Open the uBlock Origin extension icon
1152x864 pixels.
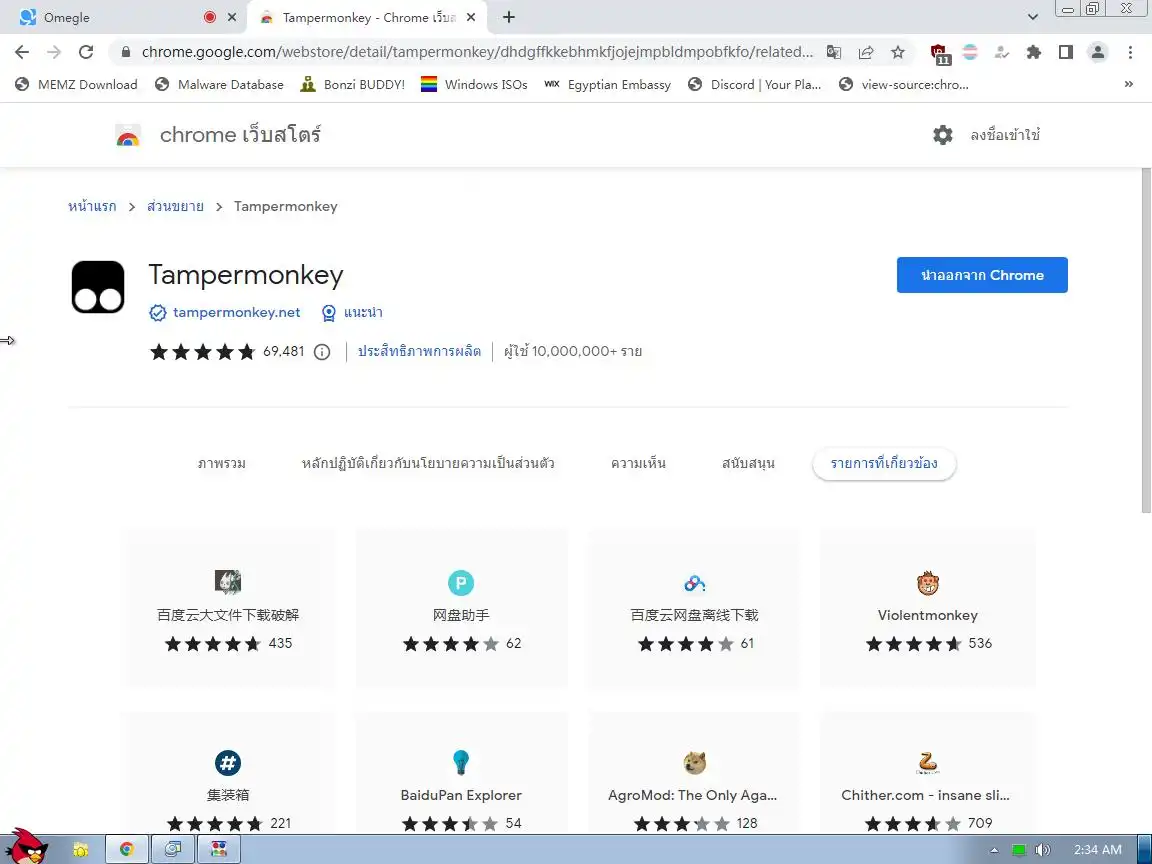coord(940,54)
